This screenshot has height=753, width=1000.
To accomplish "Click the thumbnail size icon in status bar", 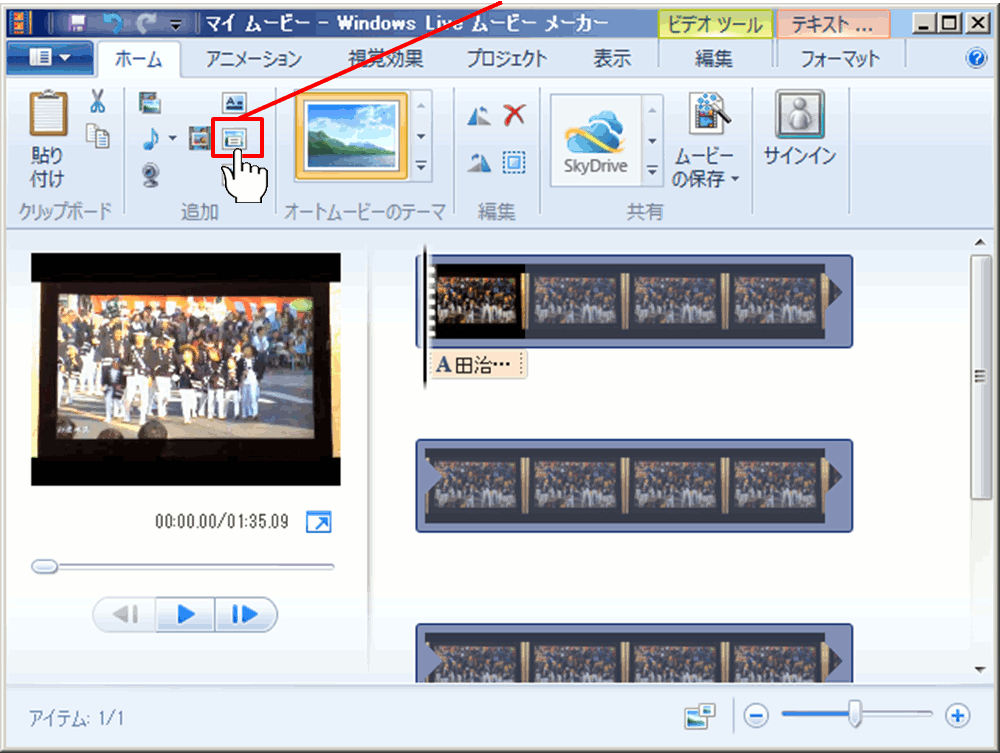I will (700, 715).
